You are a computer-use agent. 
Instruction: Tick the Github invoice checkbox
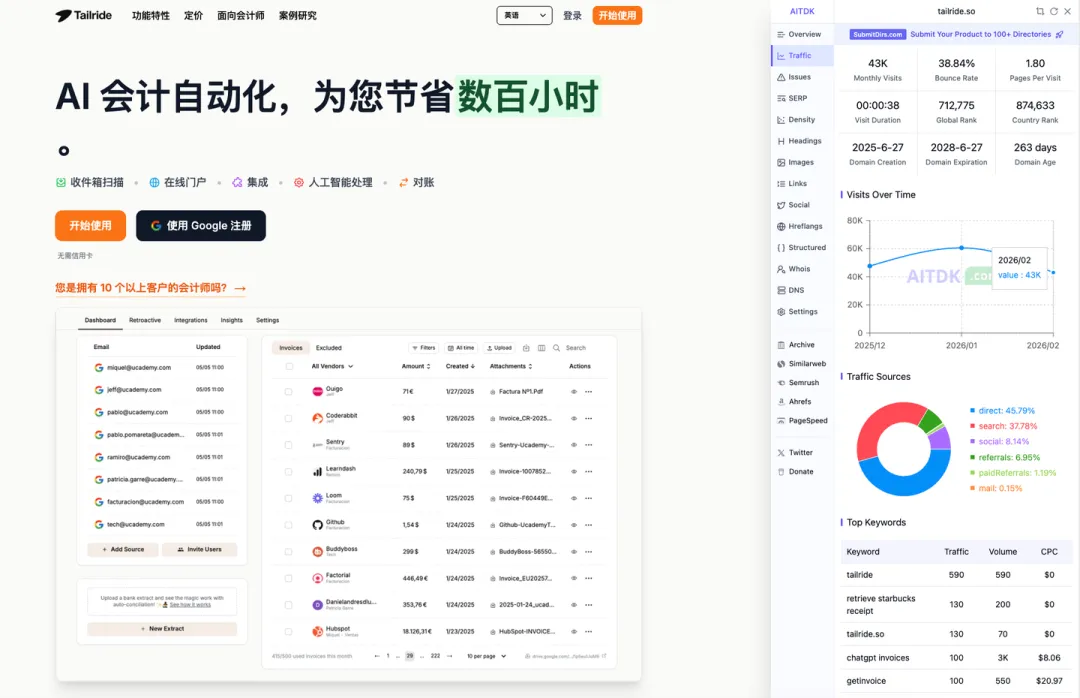289,525
